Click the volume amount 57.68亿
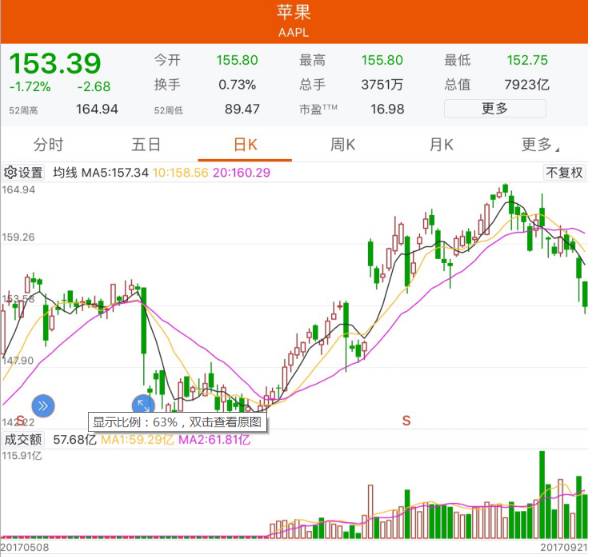Image resolution: width=594 pixels, height=557 pixels. click(74, 440)
